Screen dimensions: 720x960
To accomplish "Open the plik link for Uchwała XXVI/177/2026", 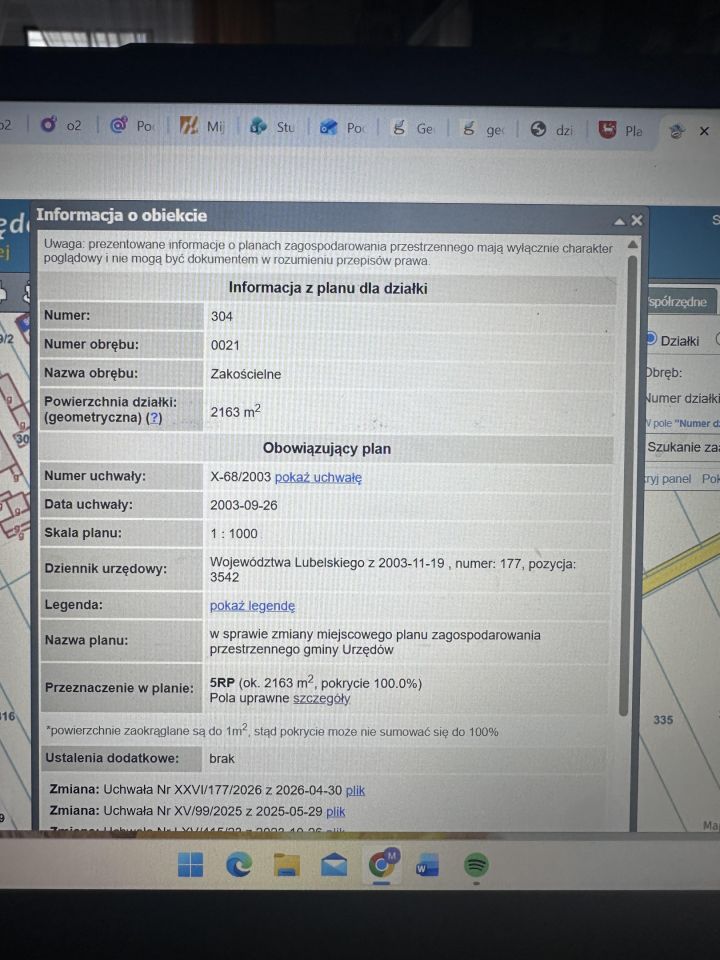I will (x=355, y=790).
